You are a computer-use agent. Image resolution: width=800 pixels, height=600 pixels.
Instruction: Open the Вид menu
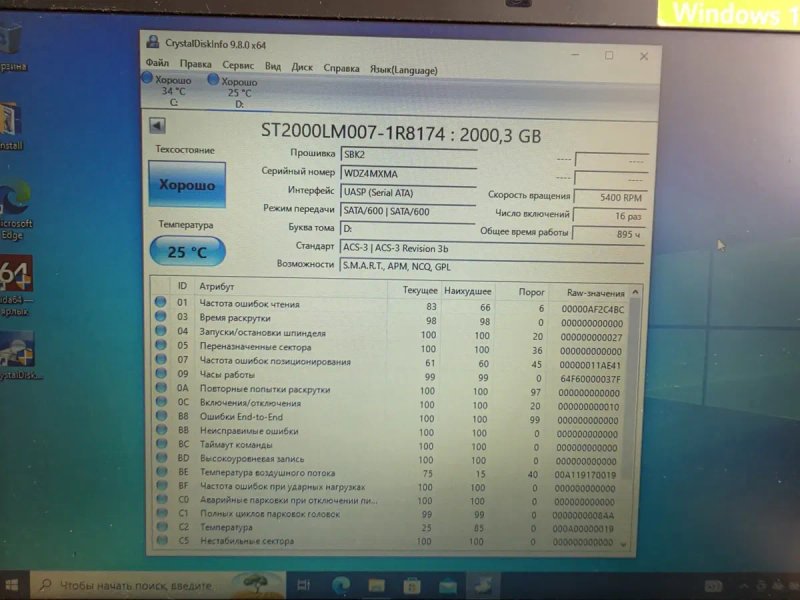click(x=273, y=66)
